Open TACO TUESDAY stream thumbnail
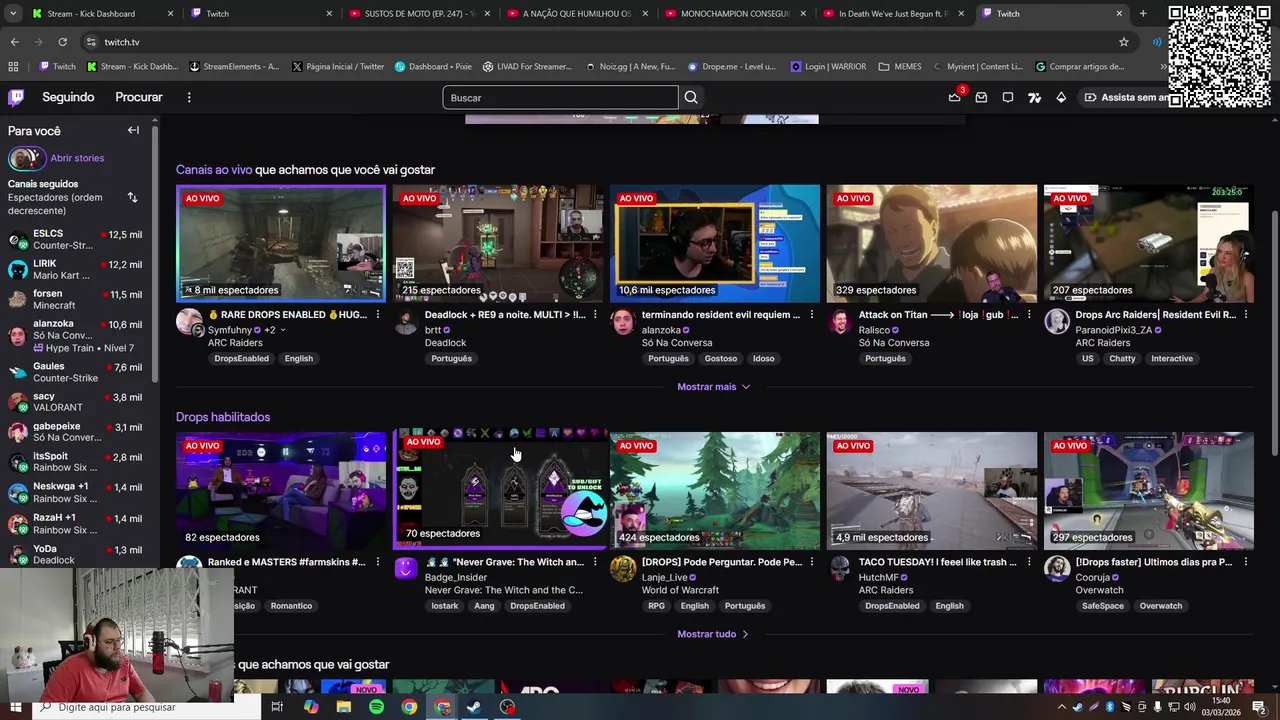This screenshot has width=1280, height=720. pos(932,491)
